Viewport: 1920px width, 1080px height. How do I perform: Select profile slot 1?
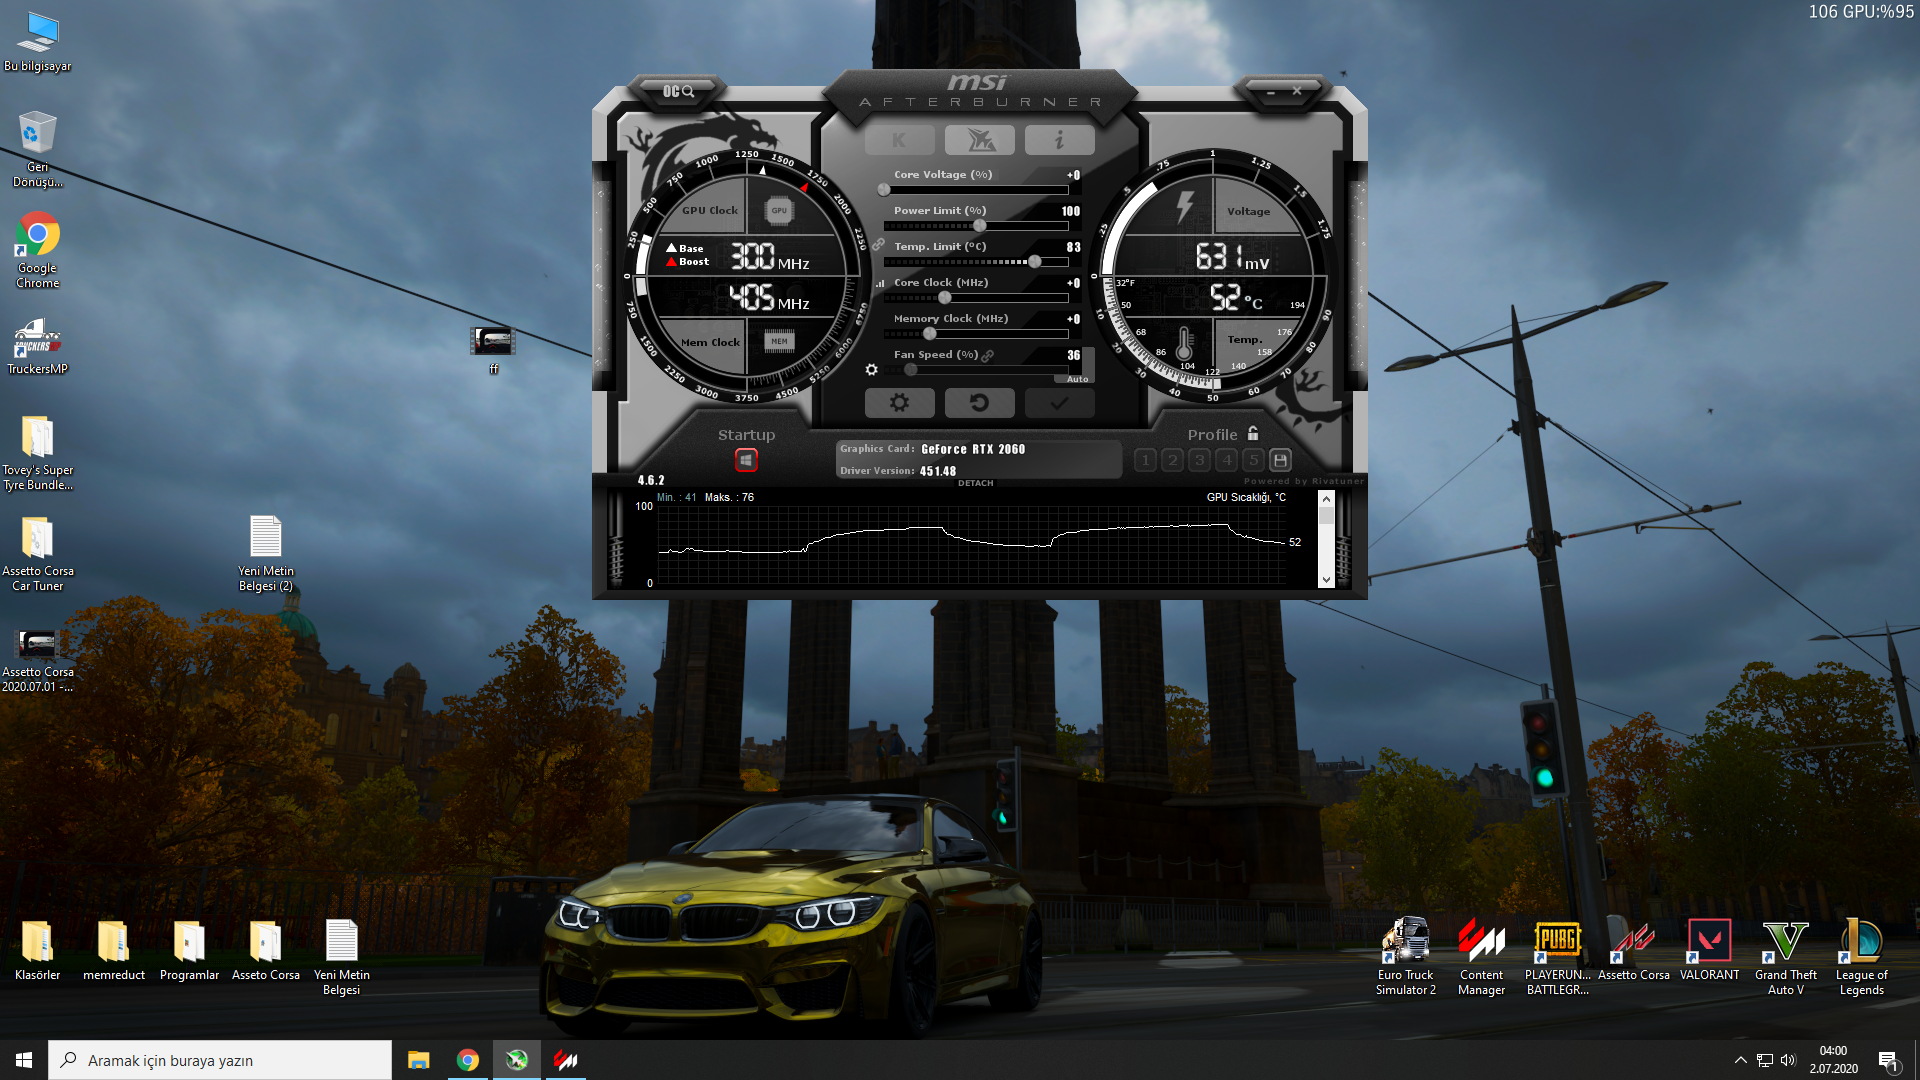[1146, 460]
